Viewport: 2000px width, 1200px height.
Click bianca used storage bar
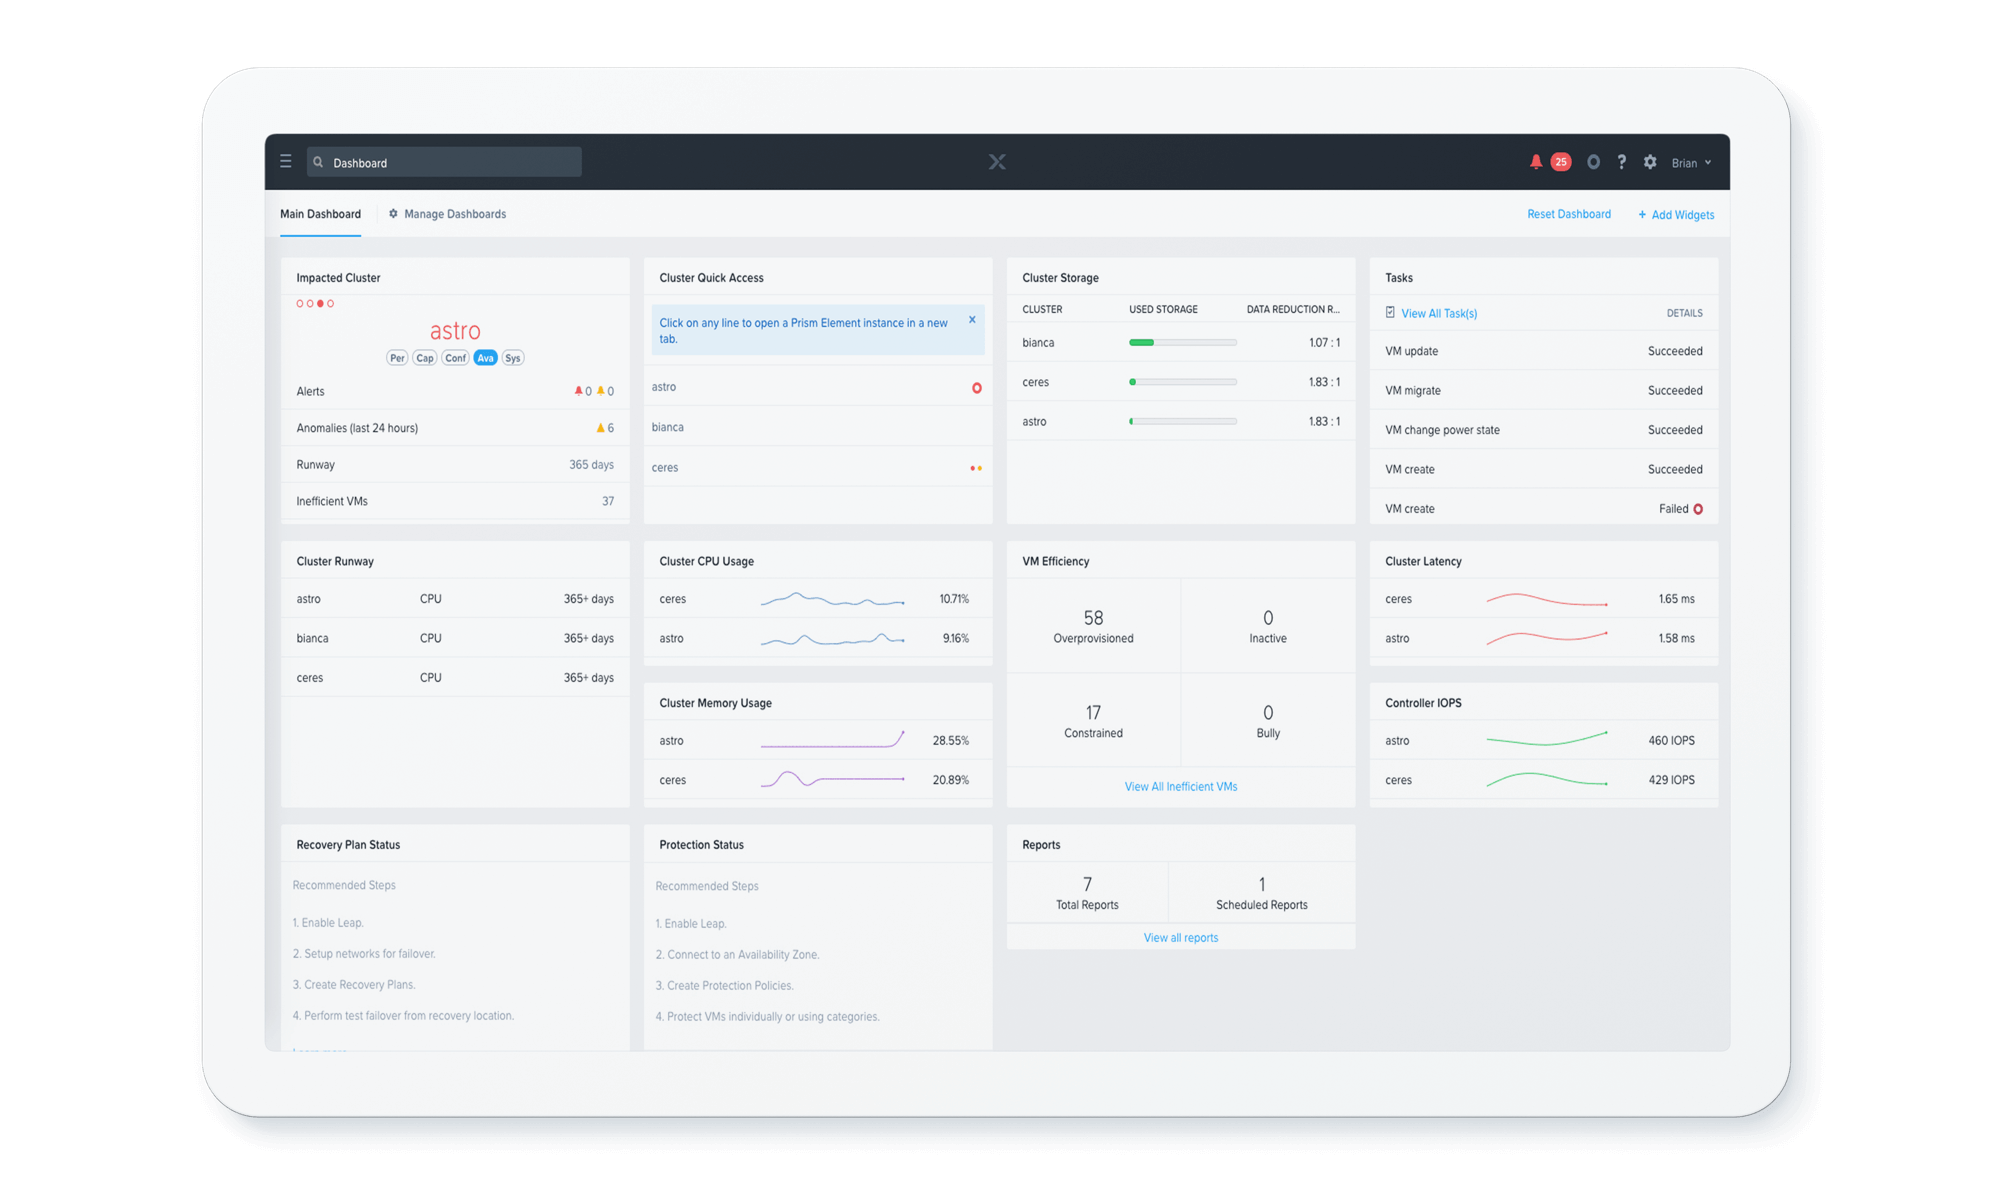click(1182, 343)
